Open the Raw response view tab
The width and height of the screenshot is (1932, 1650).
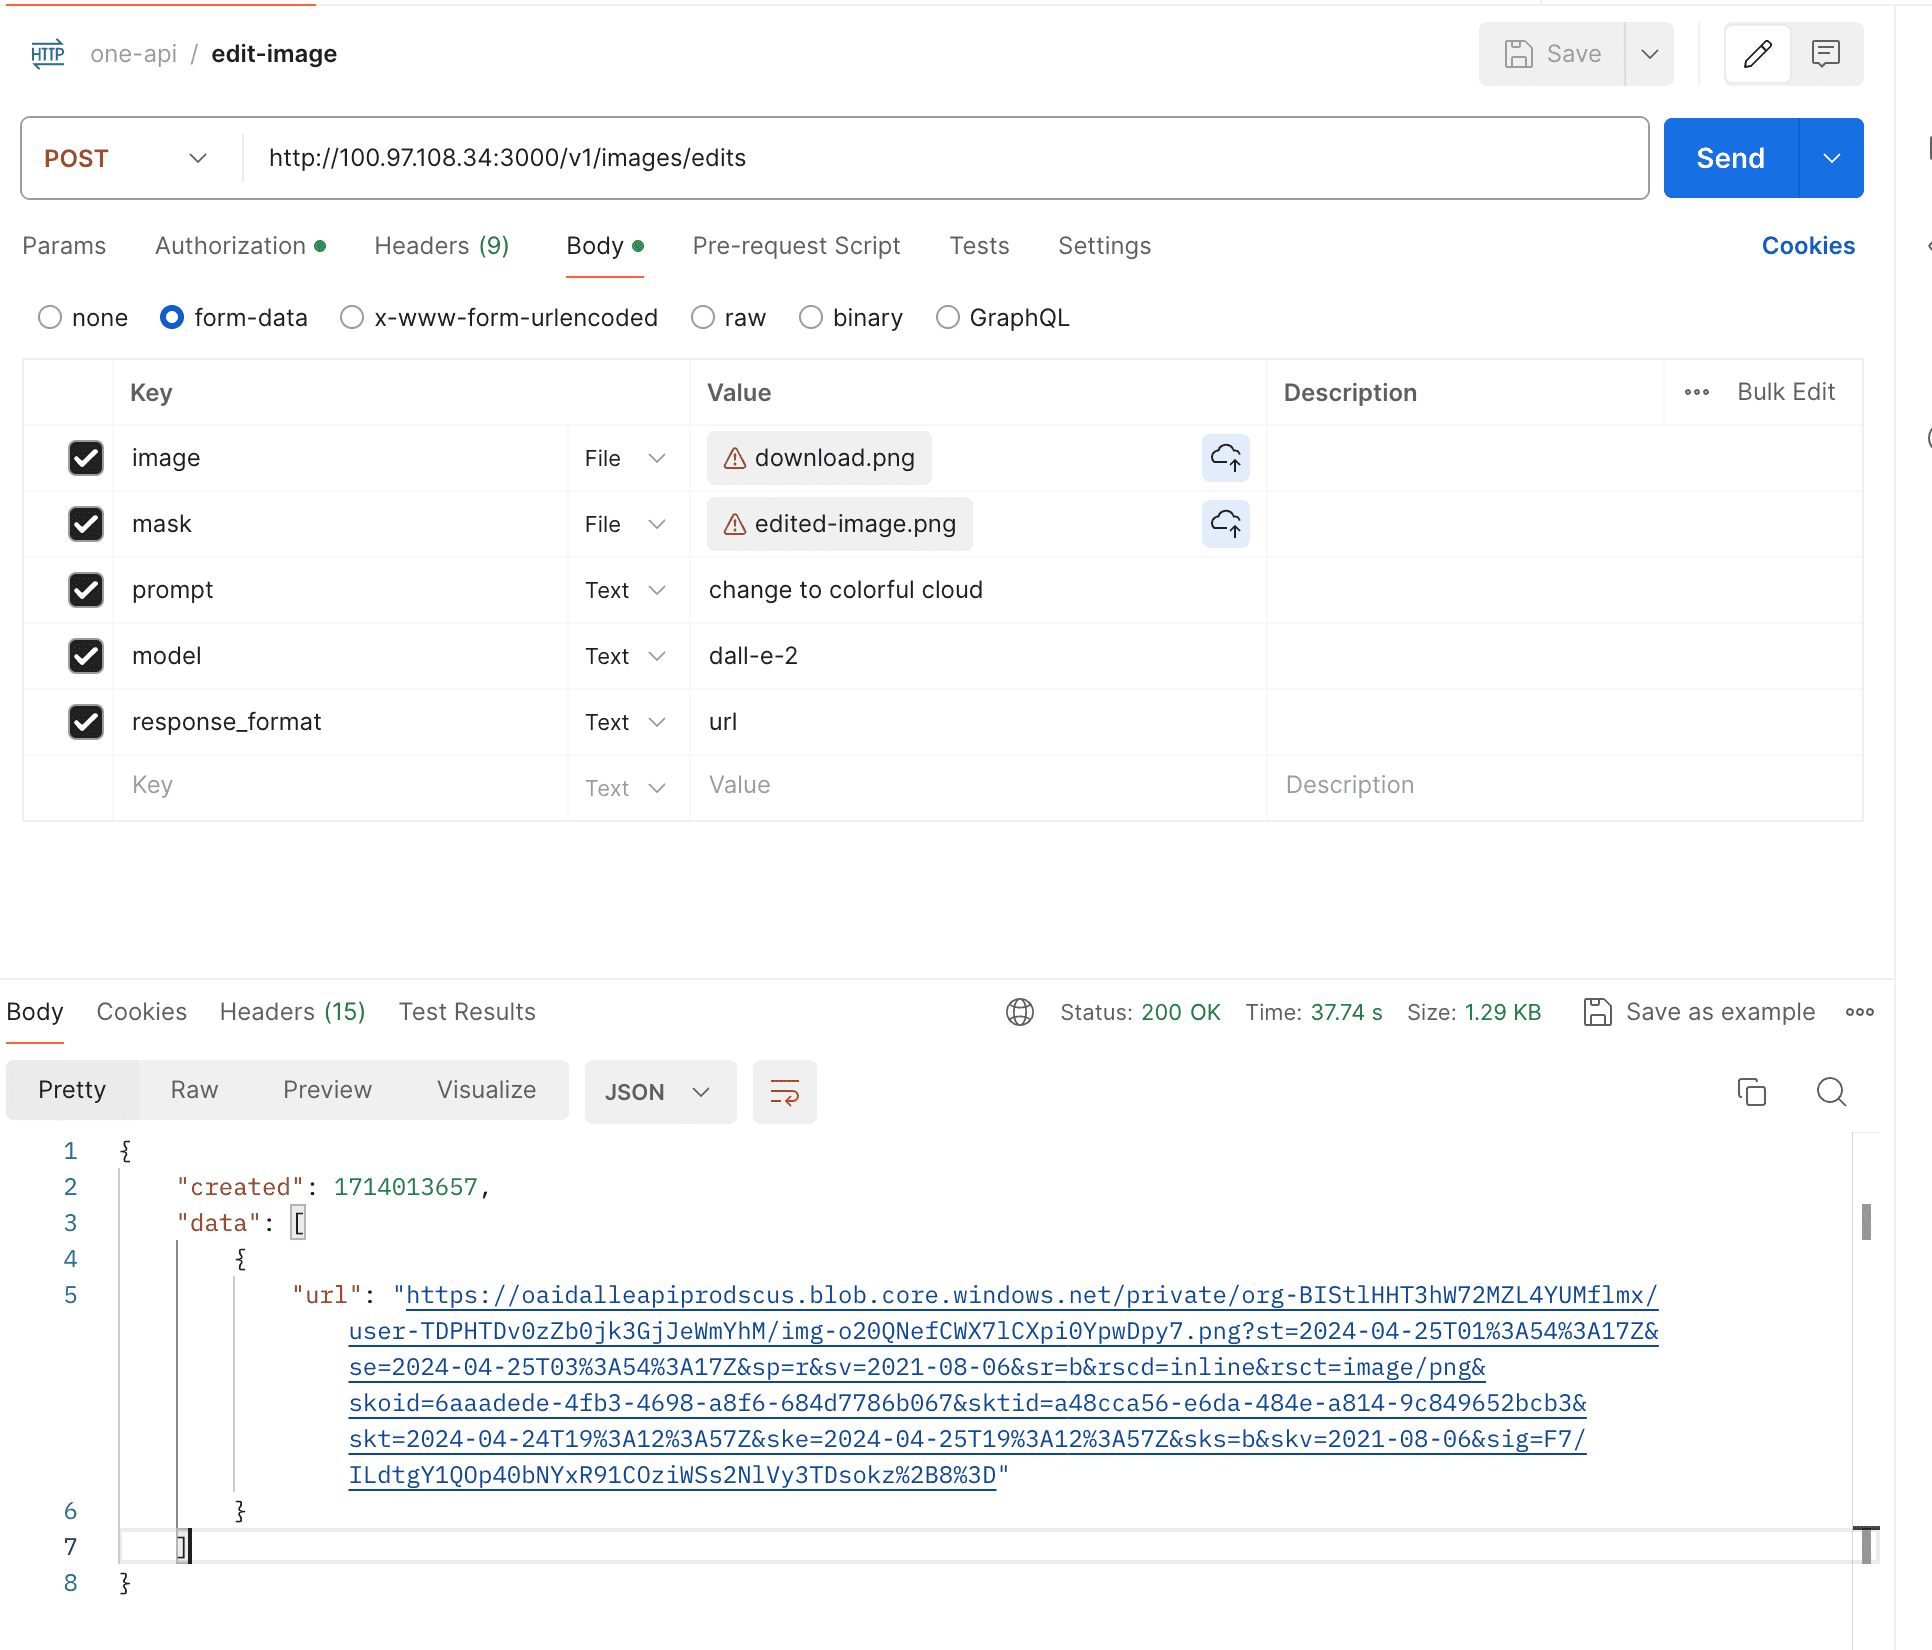click(x=194, y=1090)
